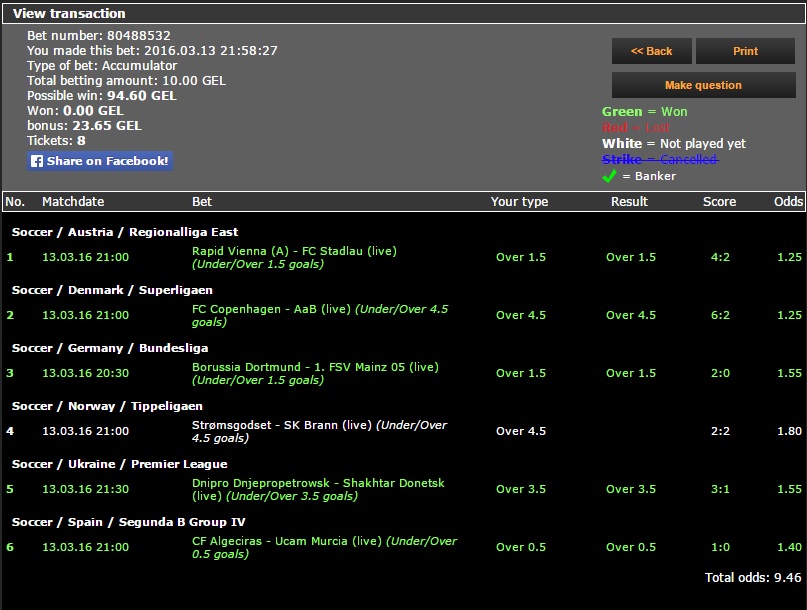
Task: Select the No. column header
Action: pos(15,202)
